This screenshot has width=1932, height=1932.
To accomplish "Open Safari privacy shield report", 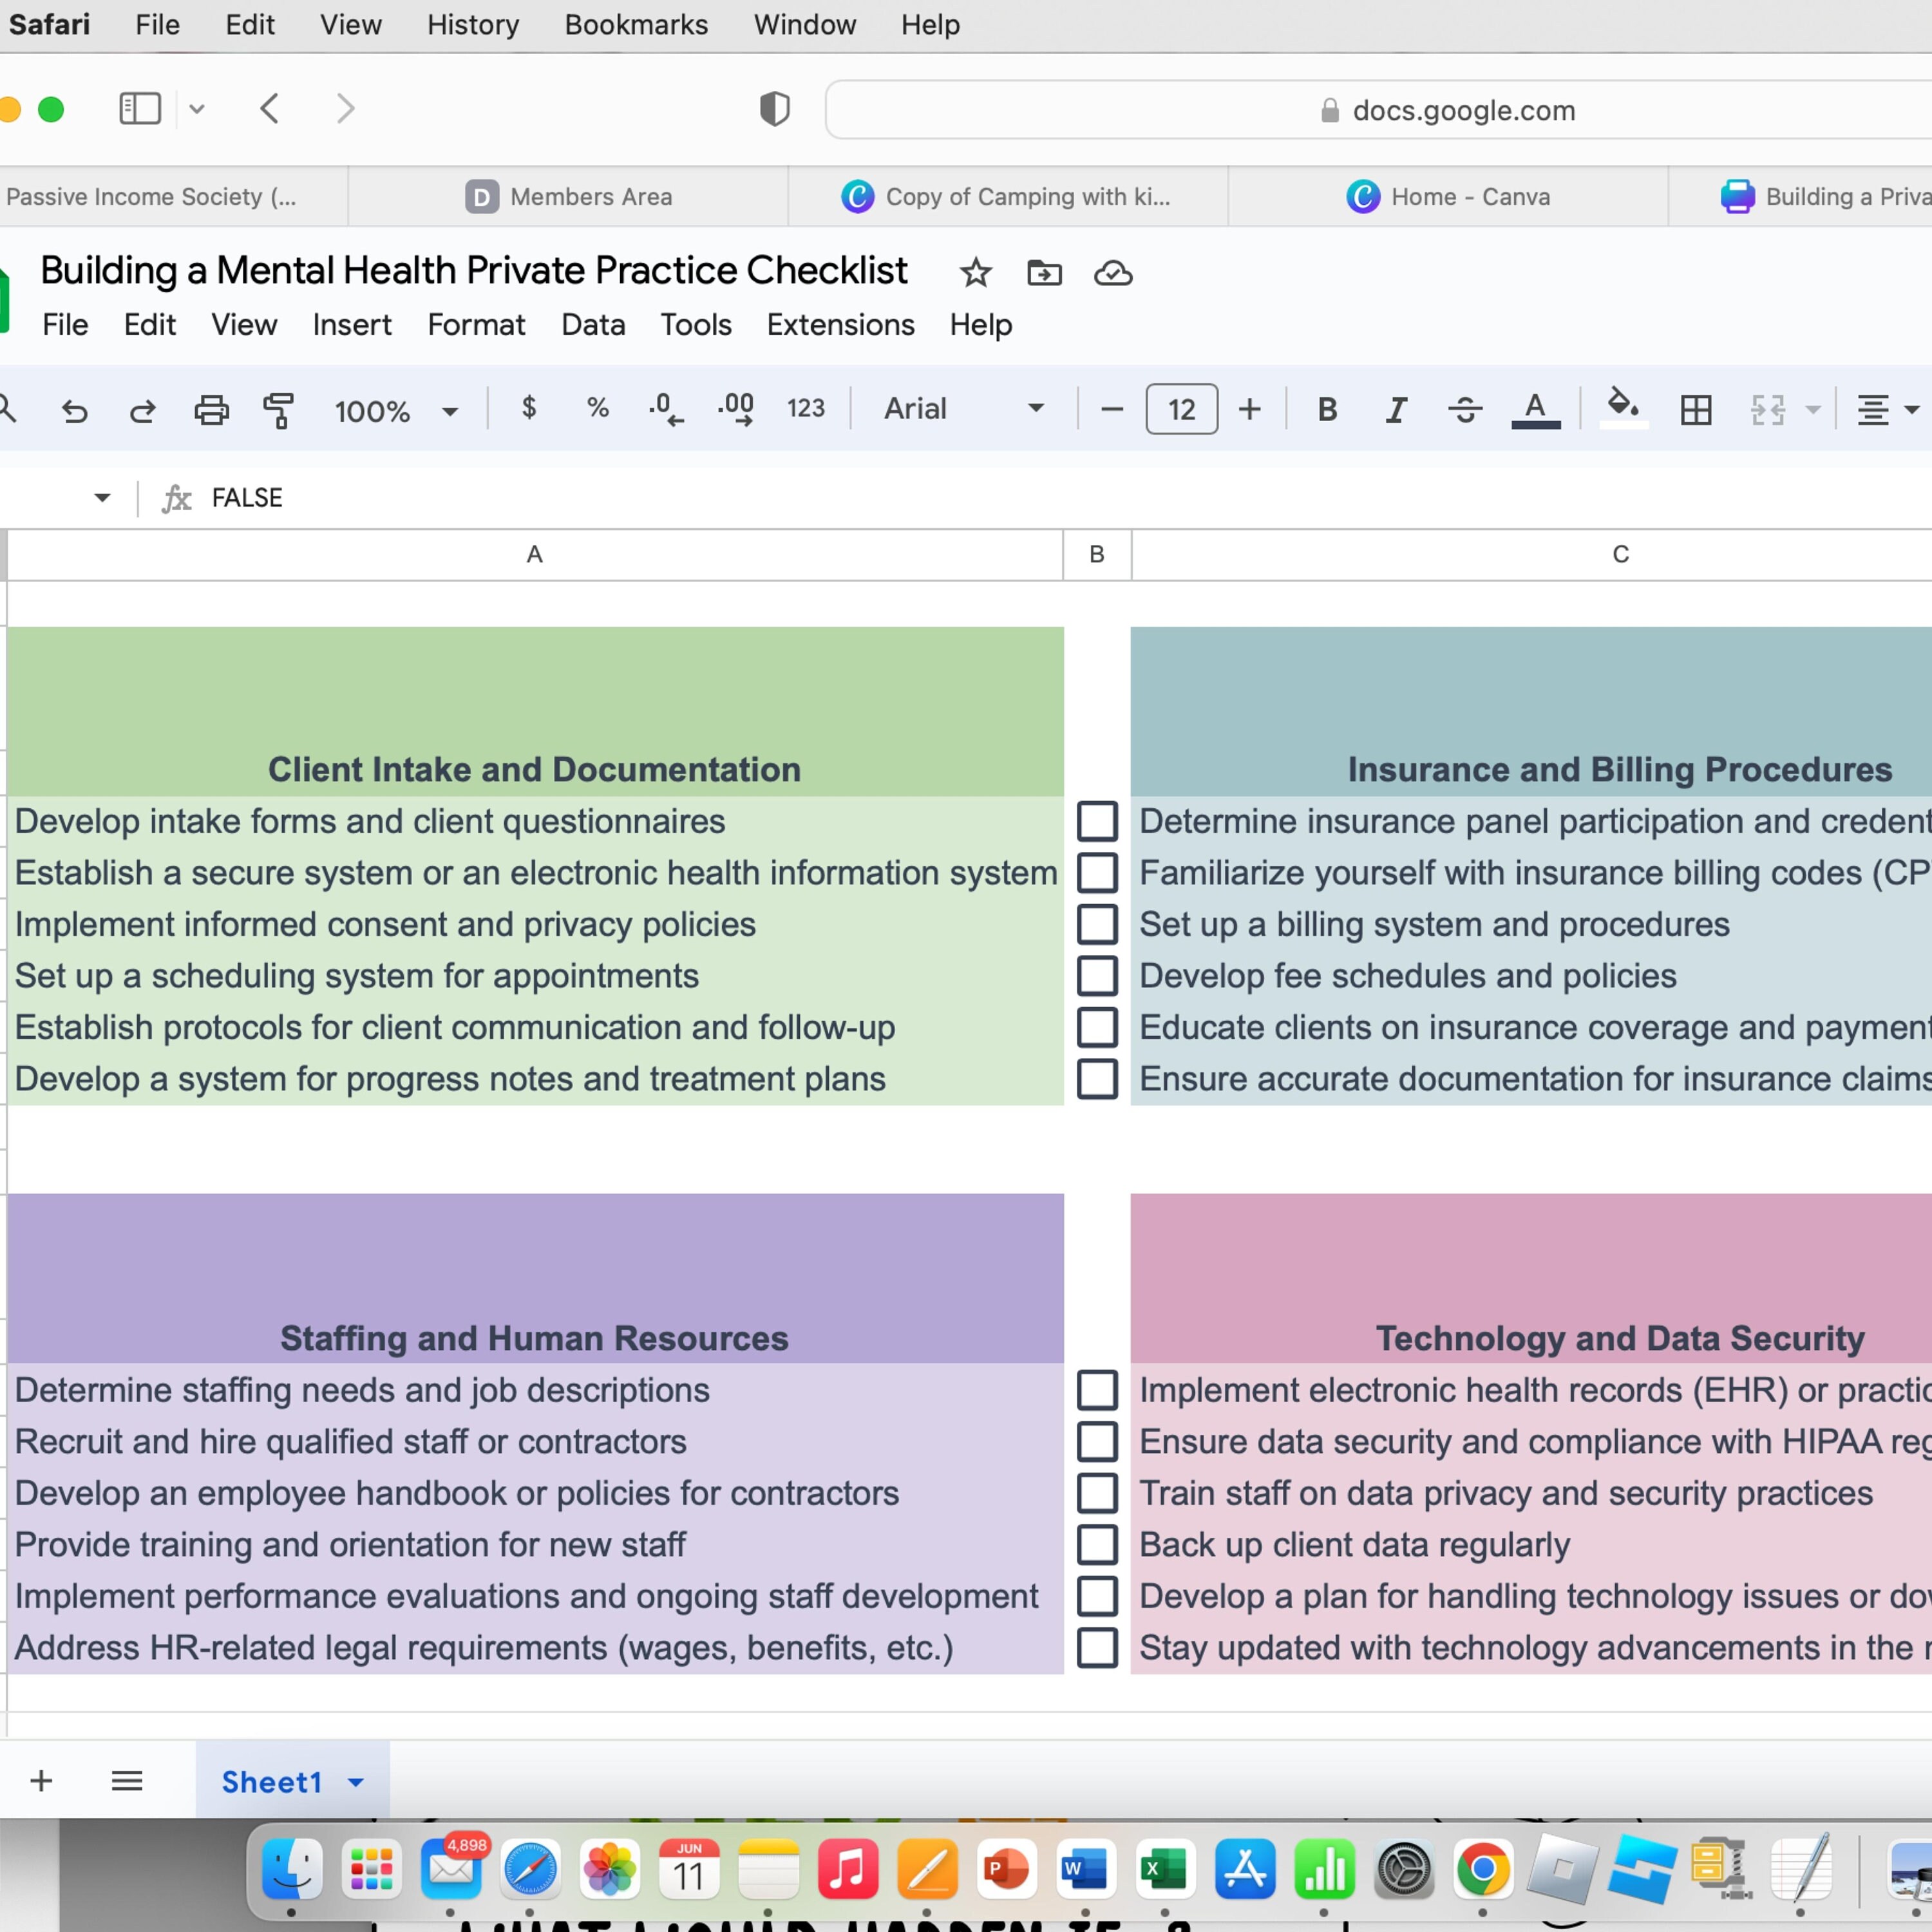I will pyautogui.click(x=775, y=108).
